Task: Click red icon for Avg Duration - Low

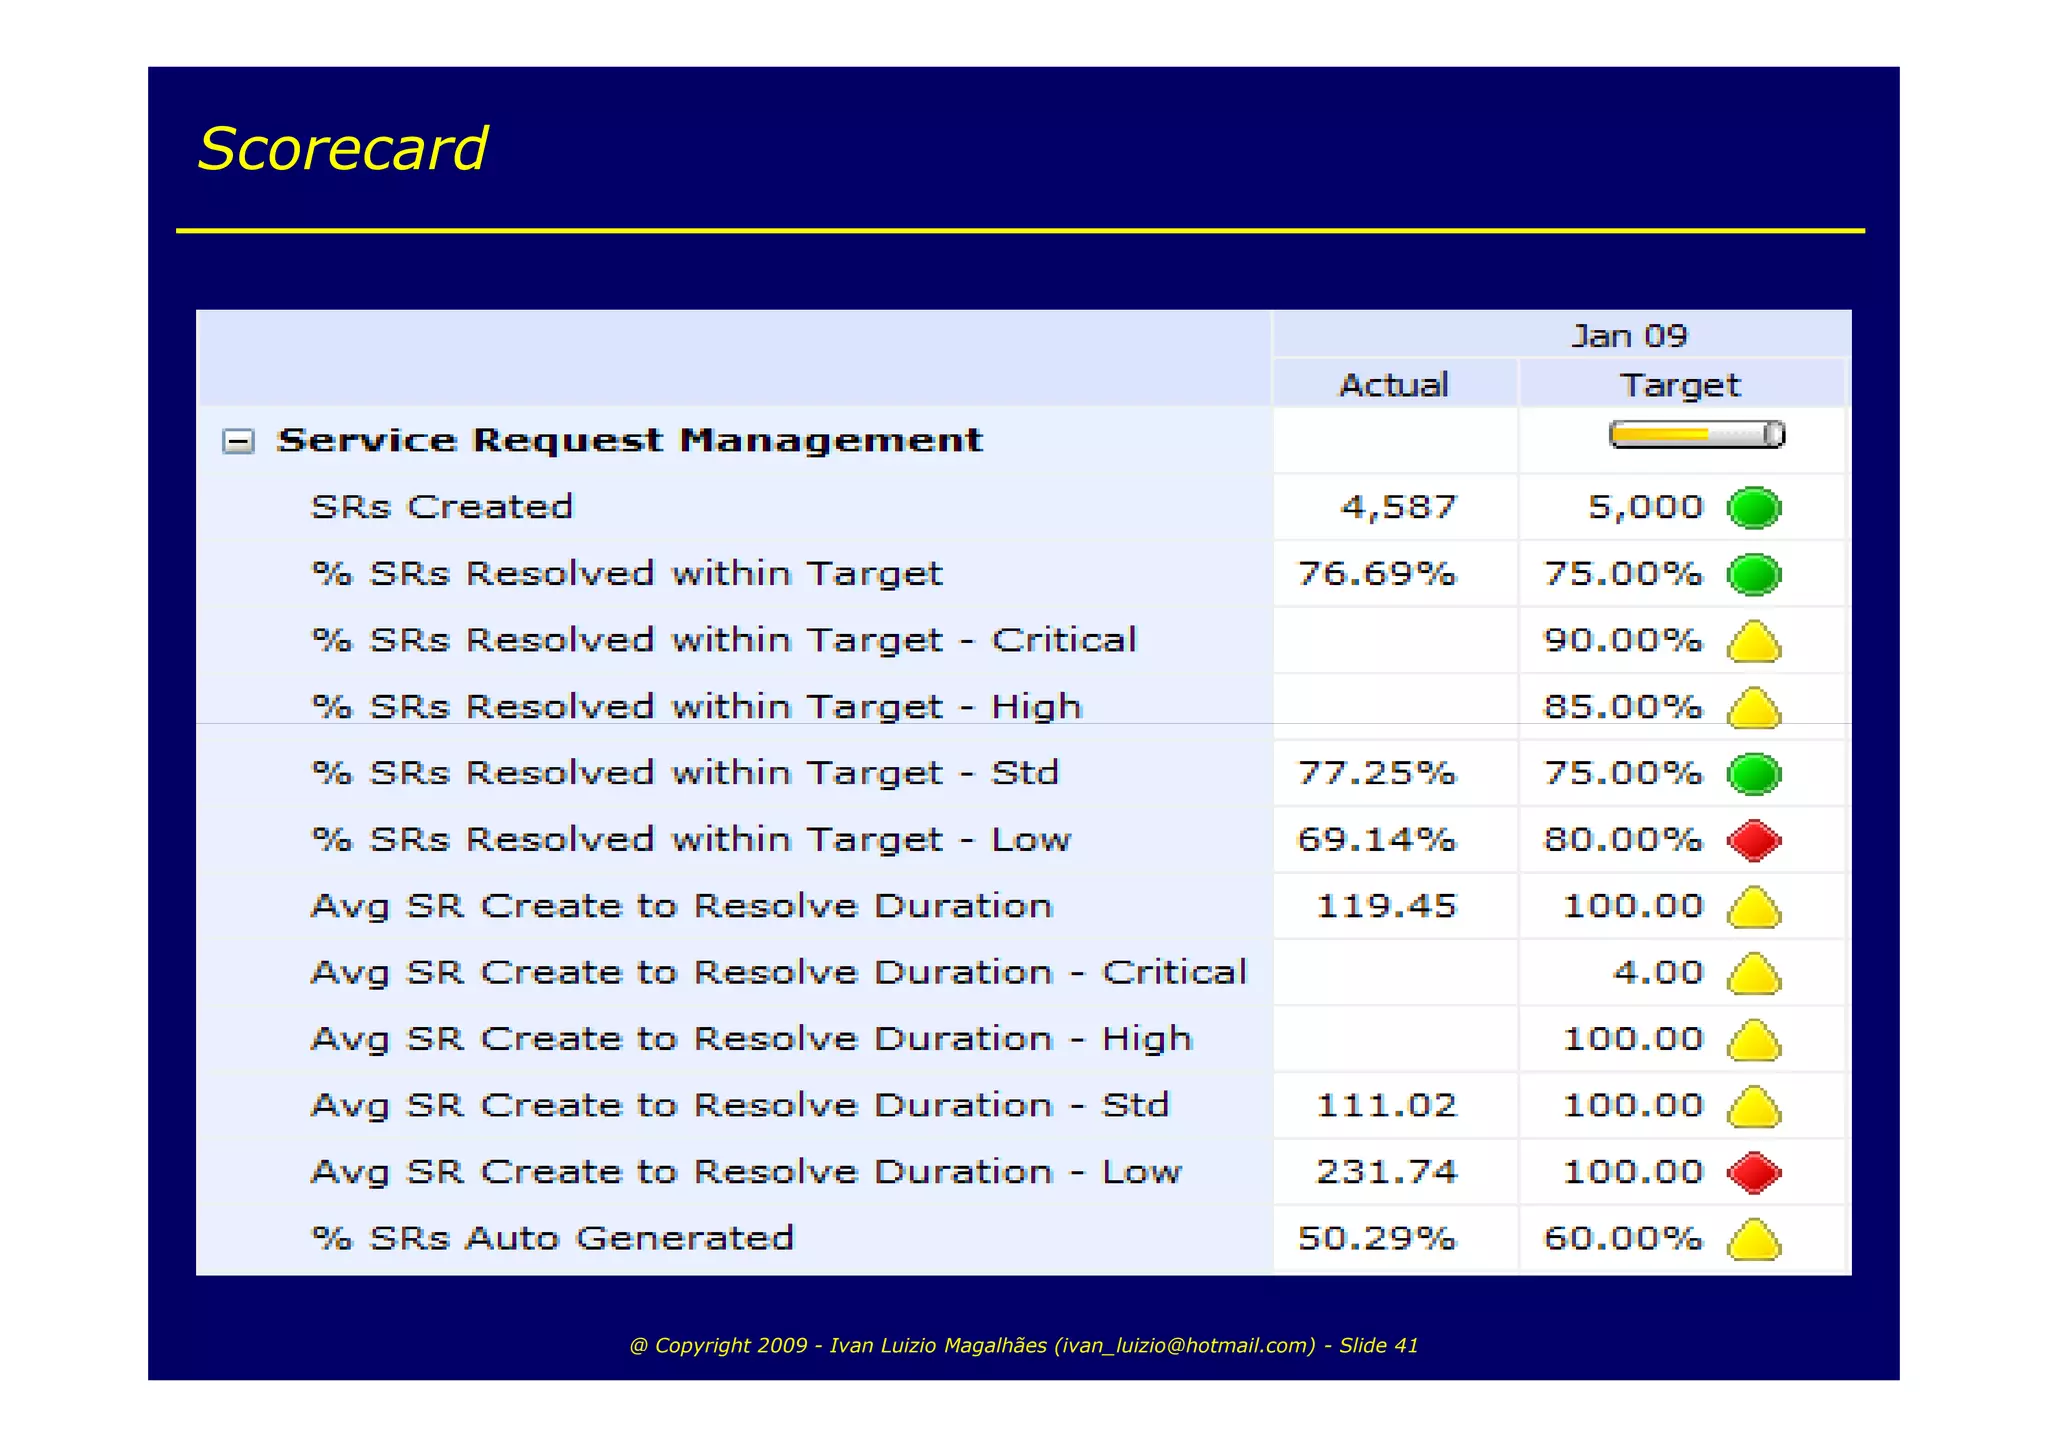Action: tap(1754, 1173)
